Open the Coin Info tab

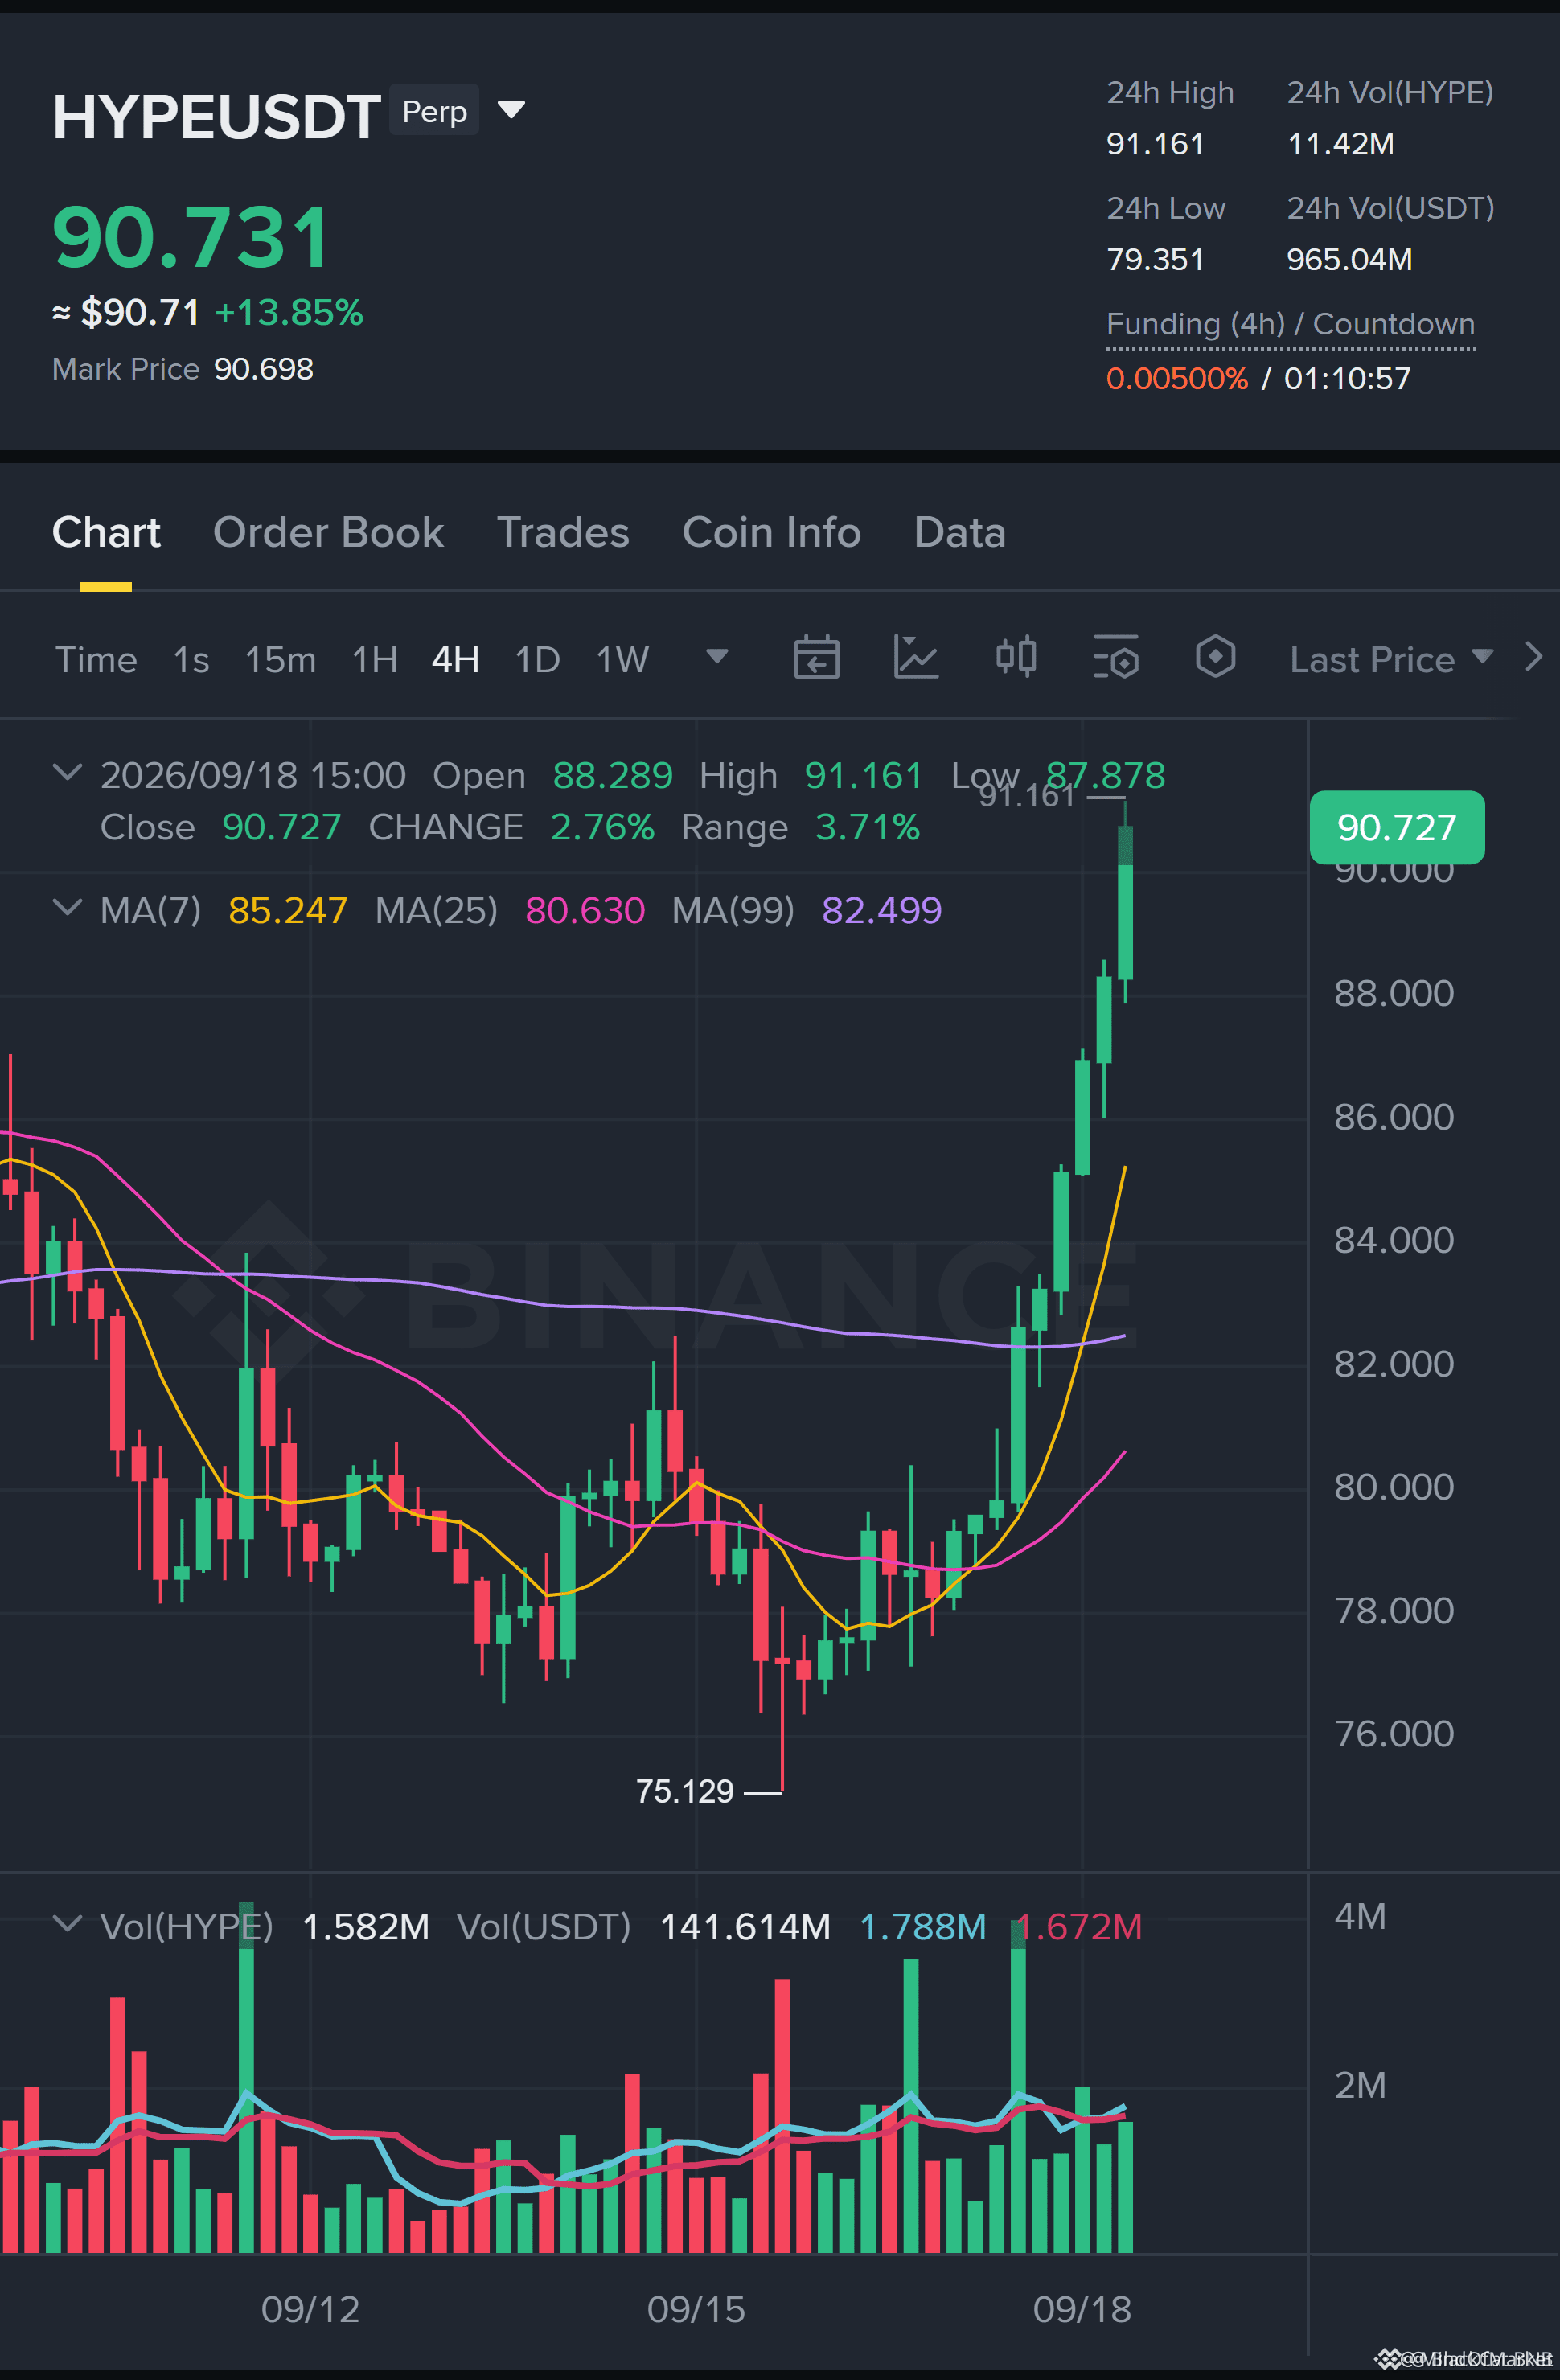point(771,533)
